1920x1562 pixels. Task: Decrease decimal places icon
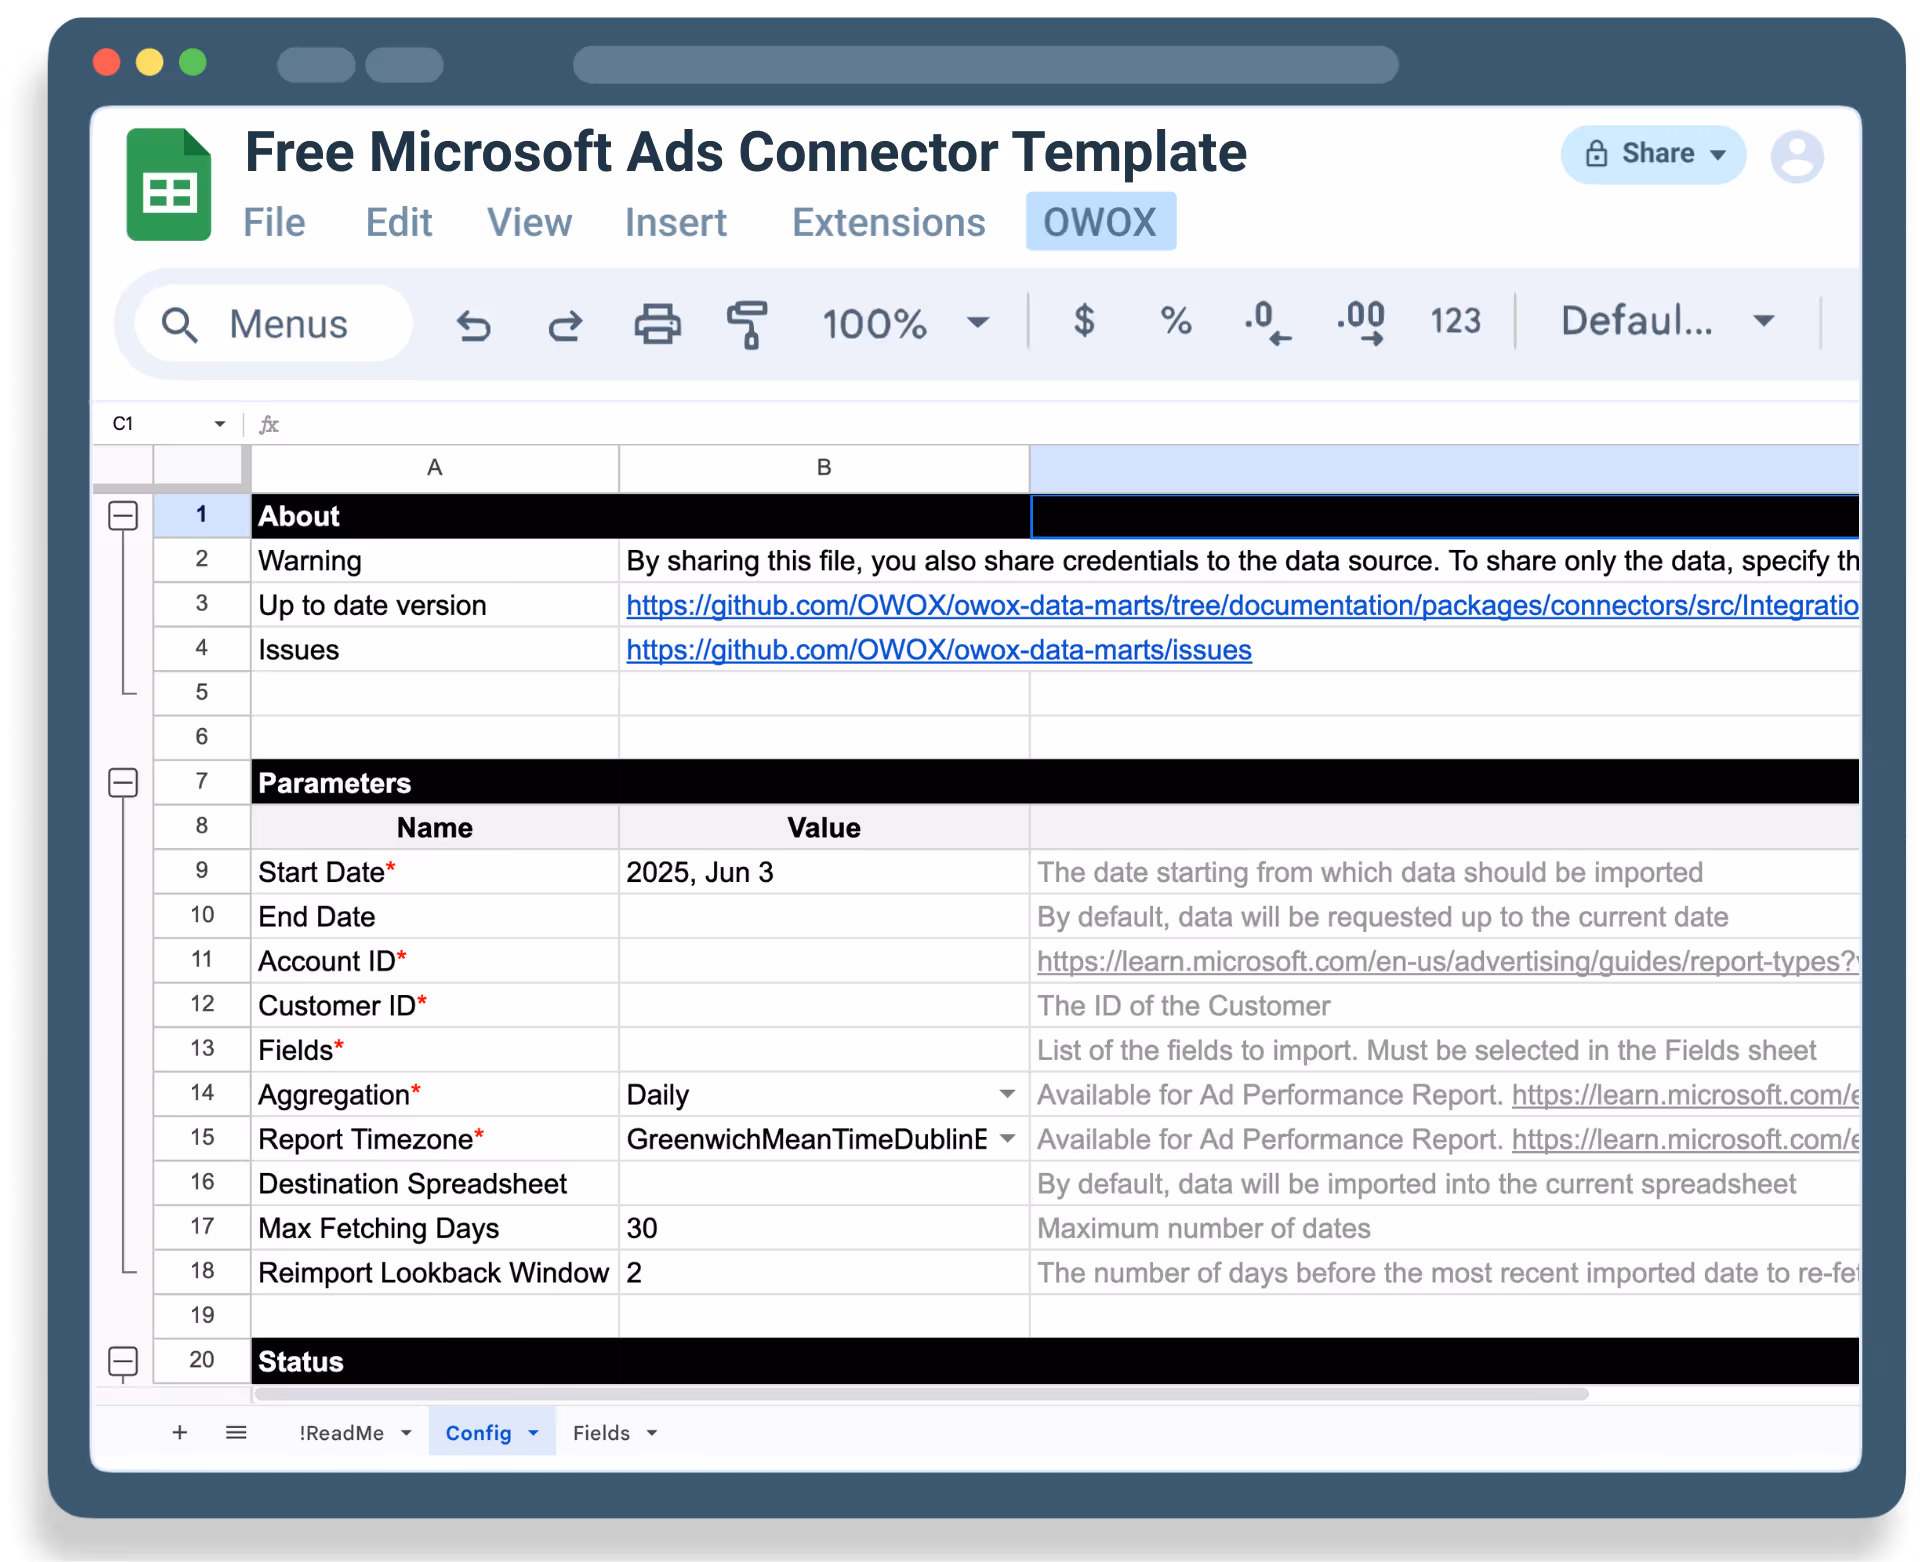[1267, 323]
